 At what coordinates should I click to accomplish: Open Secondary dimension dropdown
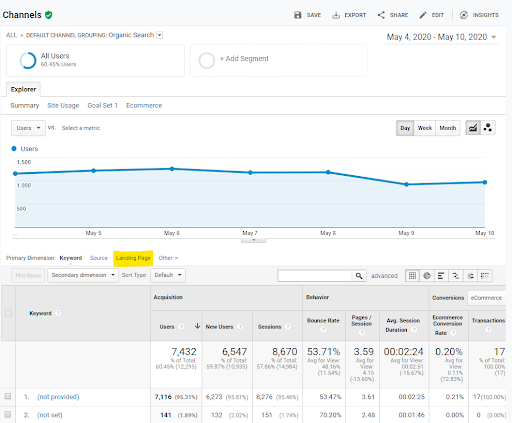click(x=83, y=275)
